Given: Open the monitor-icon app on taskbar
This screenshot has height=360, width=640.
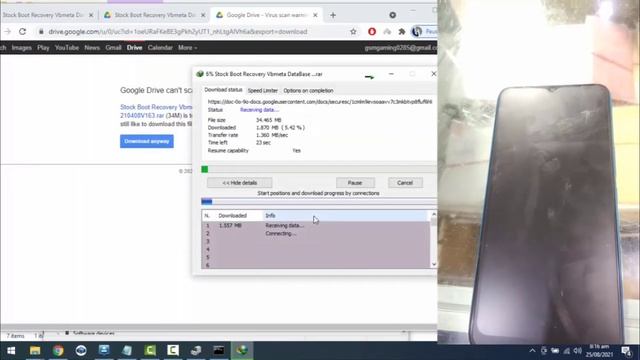Looking at the screenshot, I should pyautogui.click(x=104, y=351).
